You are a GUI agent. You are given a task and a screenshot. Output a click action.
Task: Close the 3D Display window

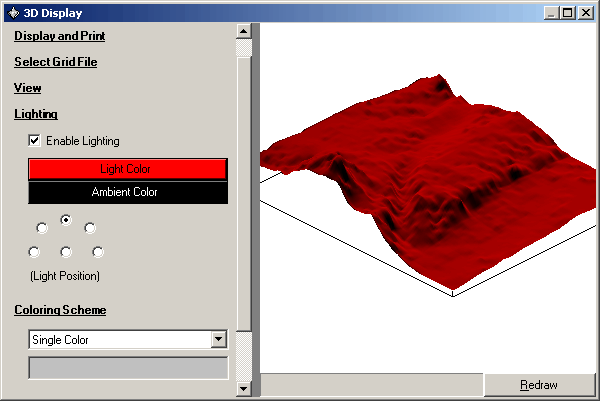pos(586,13)
